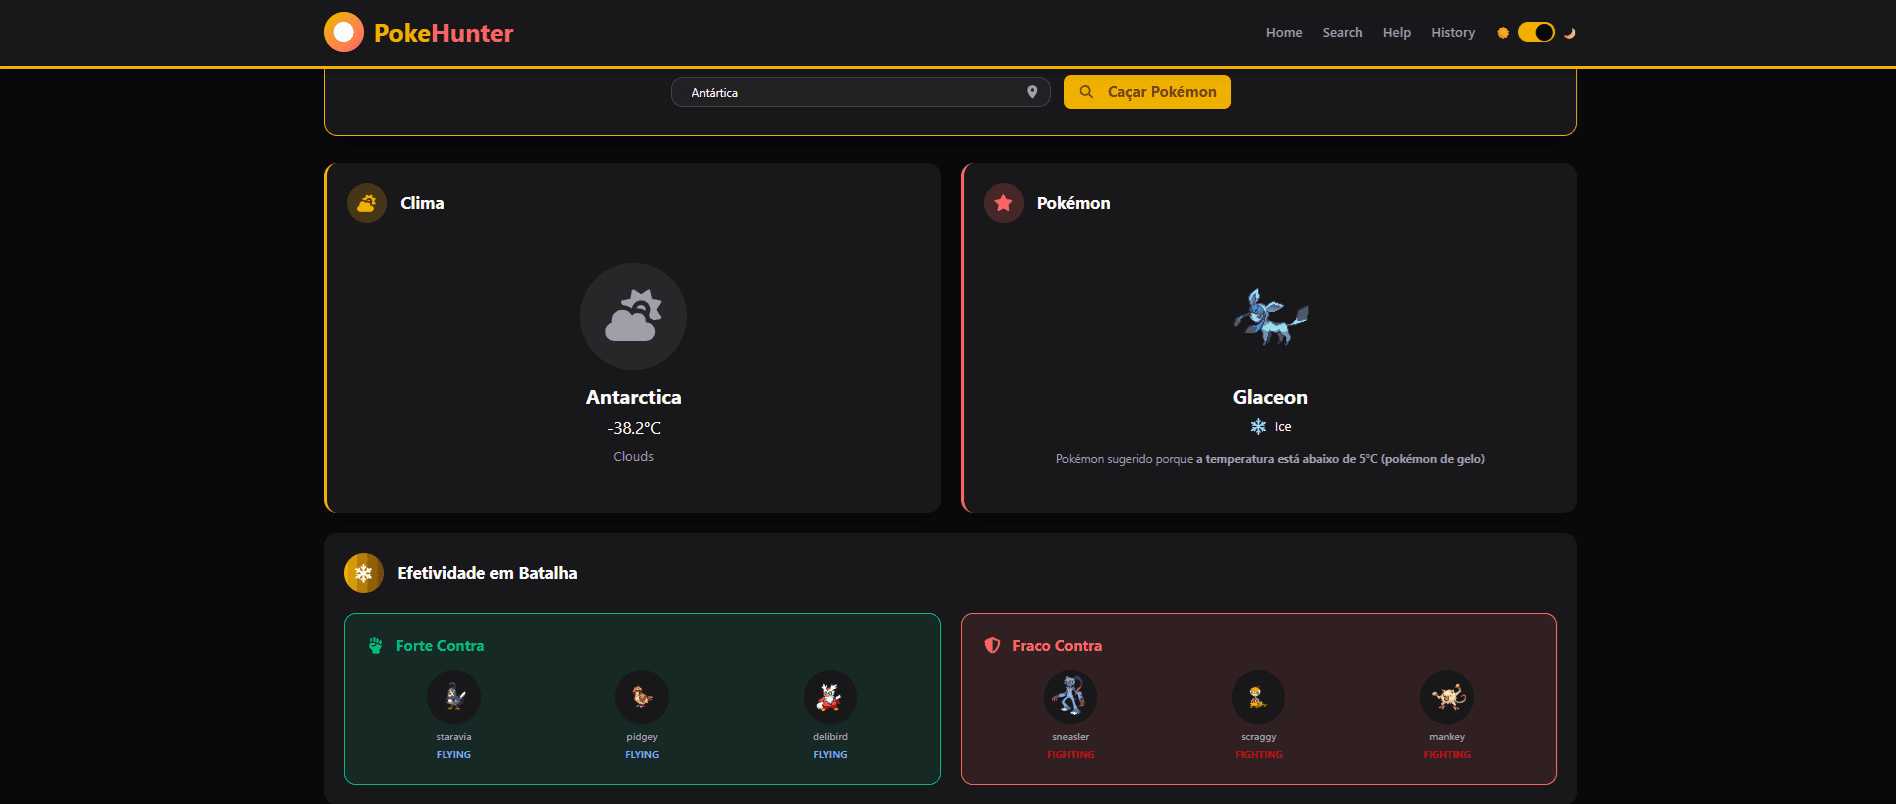Click the sneasler sprite icon
Image resolution: width=1896 pixels, height=804 pixels.
[1070, 697]
